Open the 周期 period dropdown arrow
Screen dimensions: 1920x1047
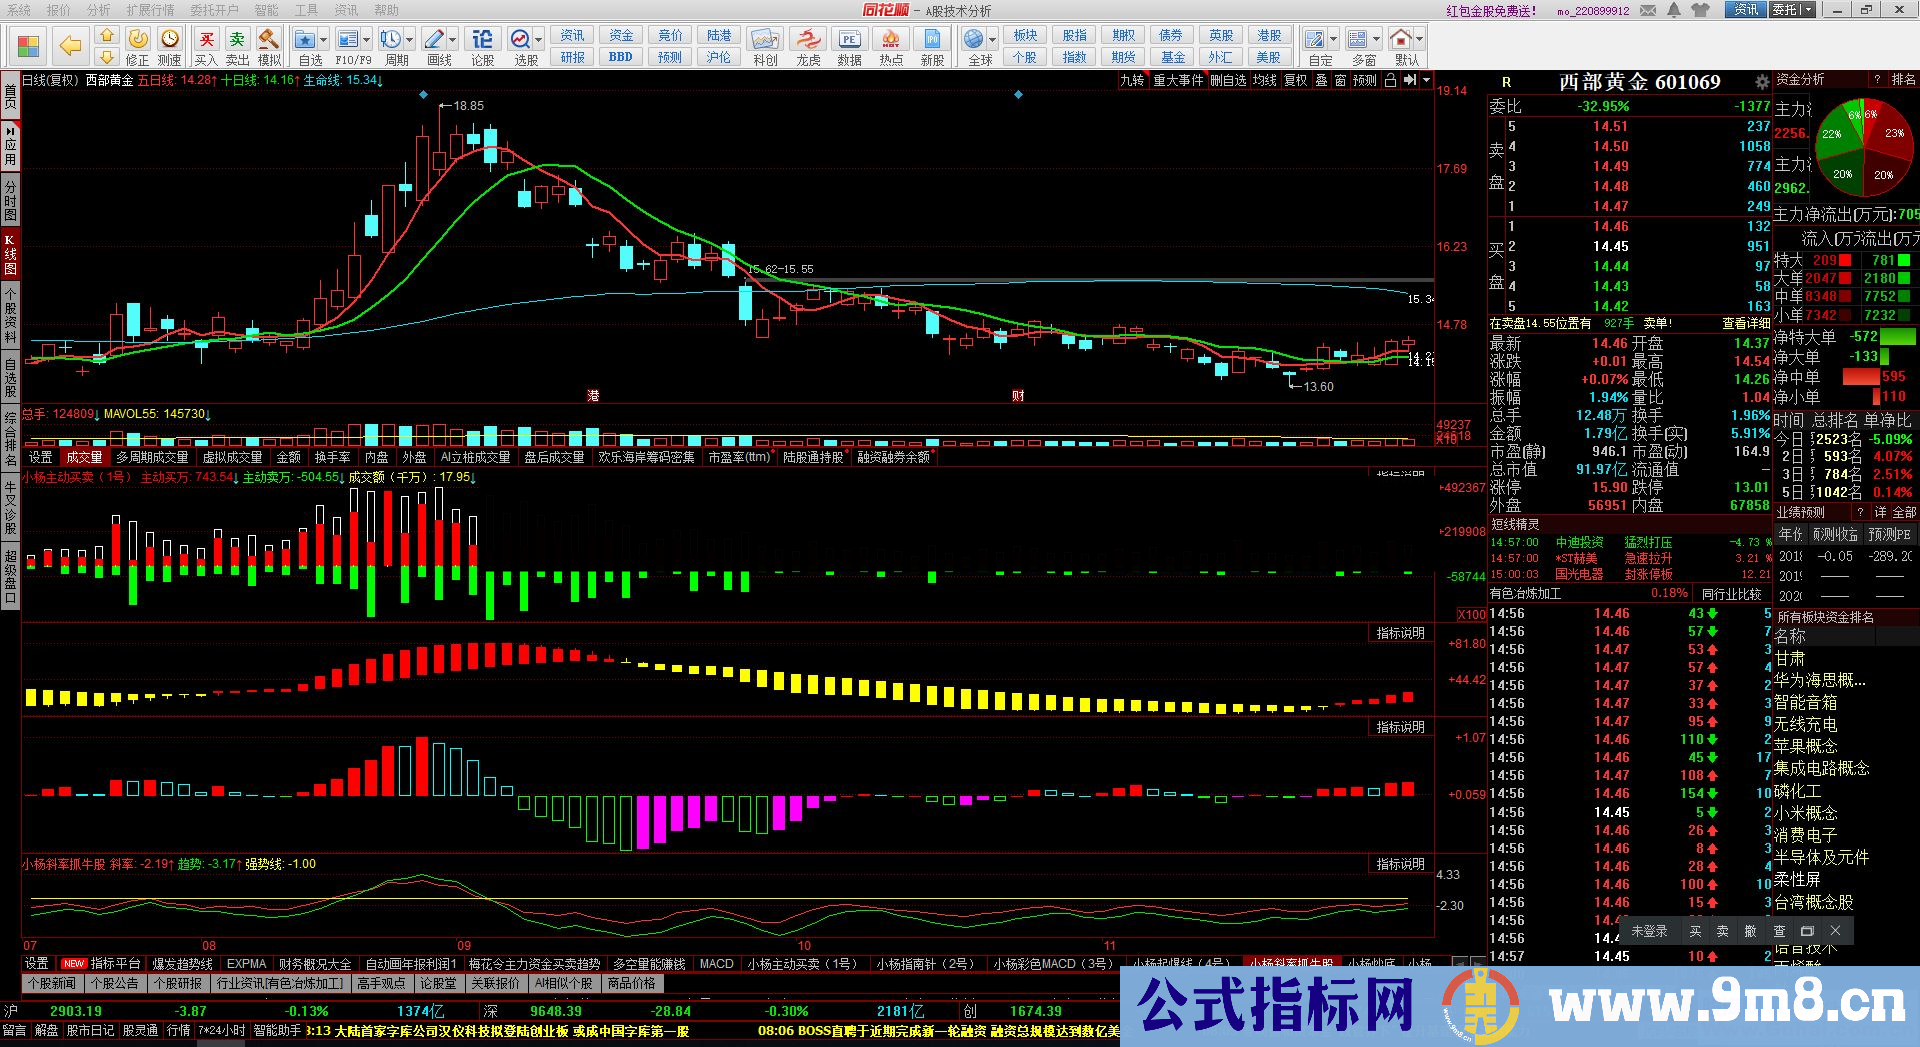[409, 38]
